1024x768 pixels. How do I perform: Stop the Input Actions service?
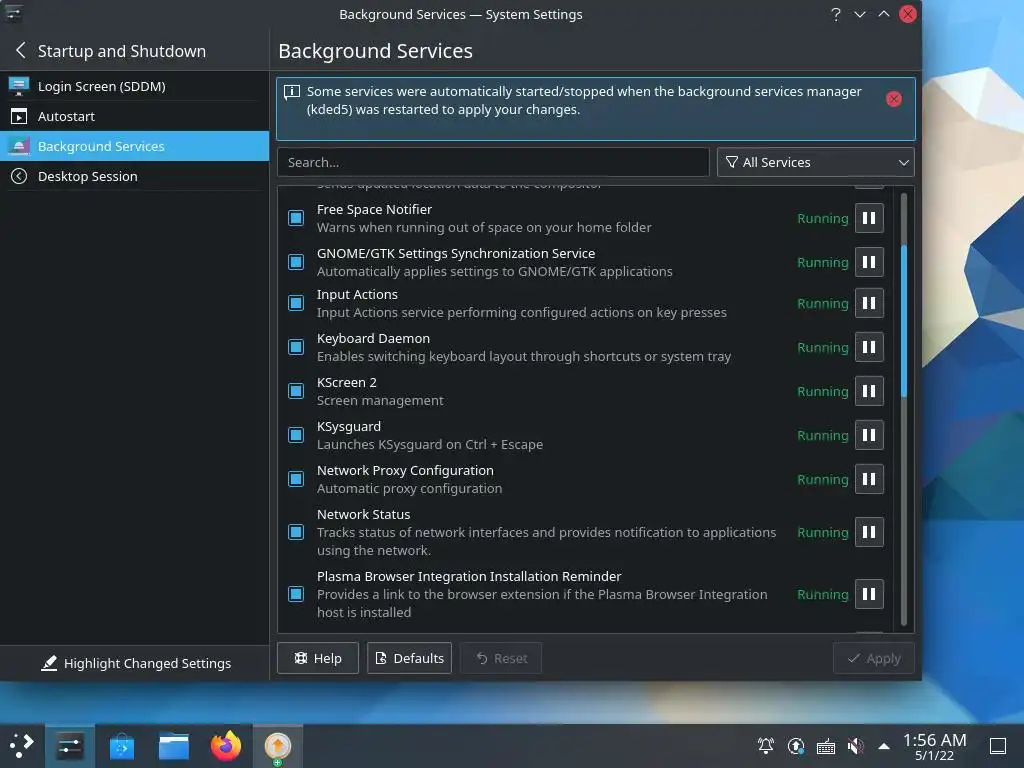[869, 303]
